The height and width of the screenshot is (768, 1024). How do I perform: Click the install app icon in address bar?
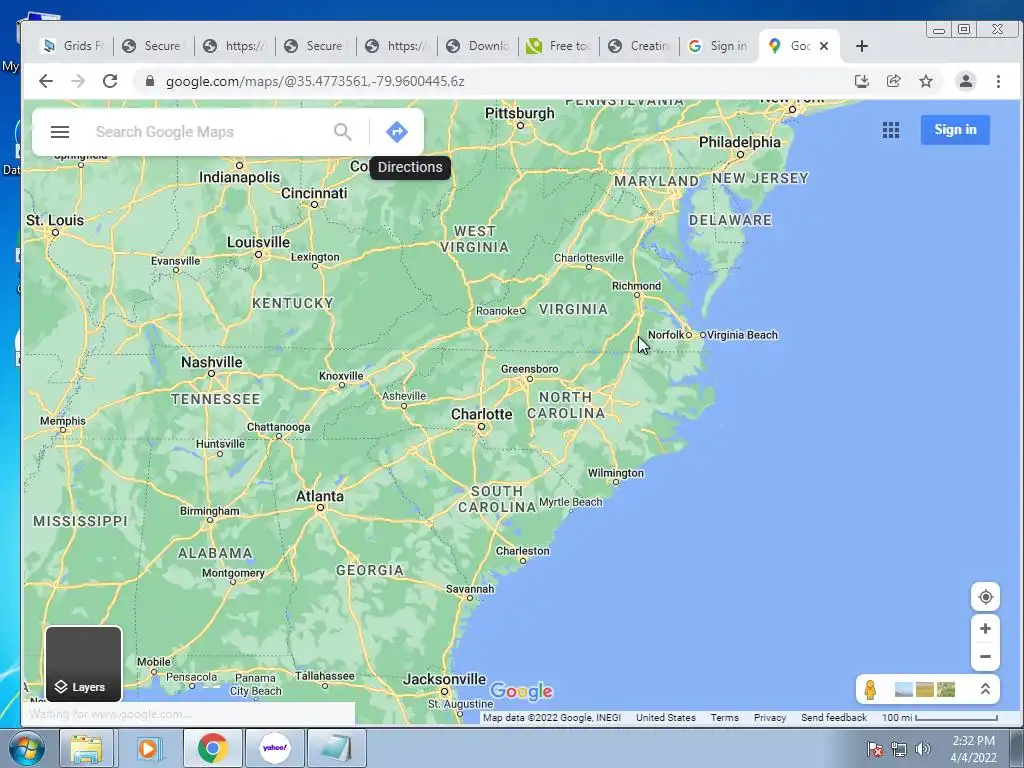861,81
